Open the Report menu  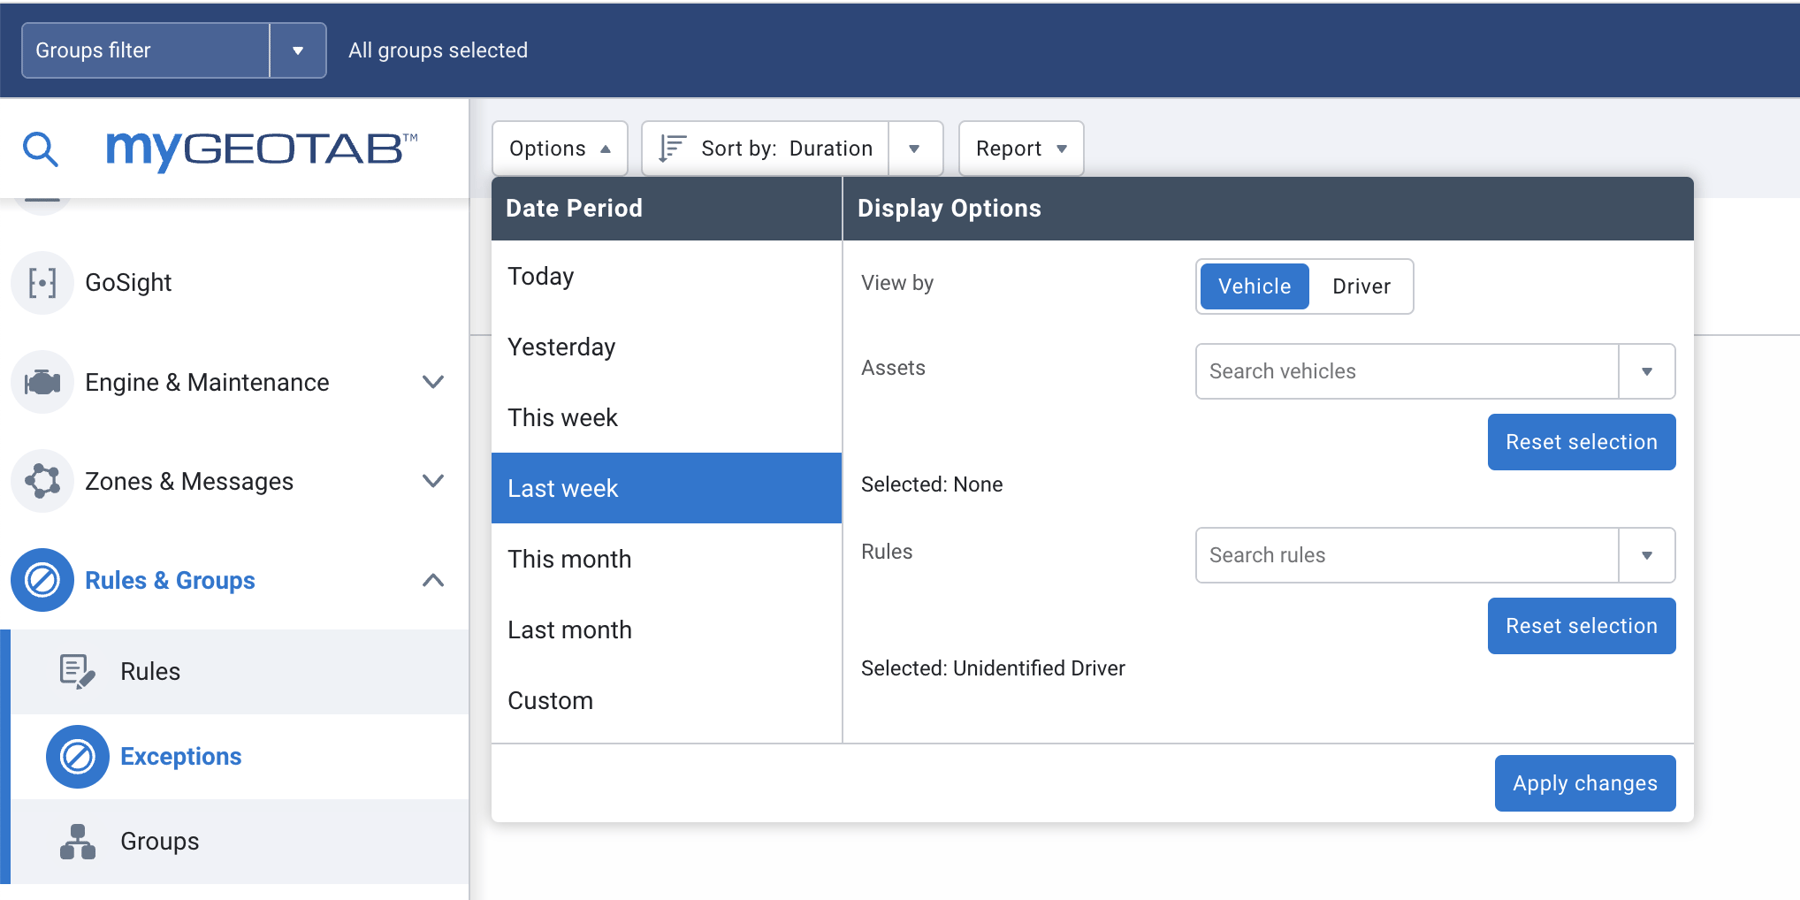click(1019, 148)
